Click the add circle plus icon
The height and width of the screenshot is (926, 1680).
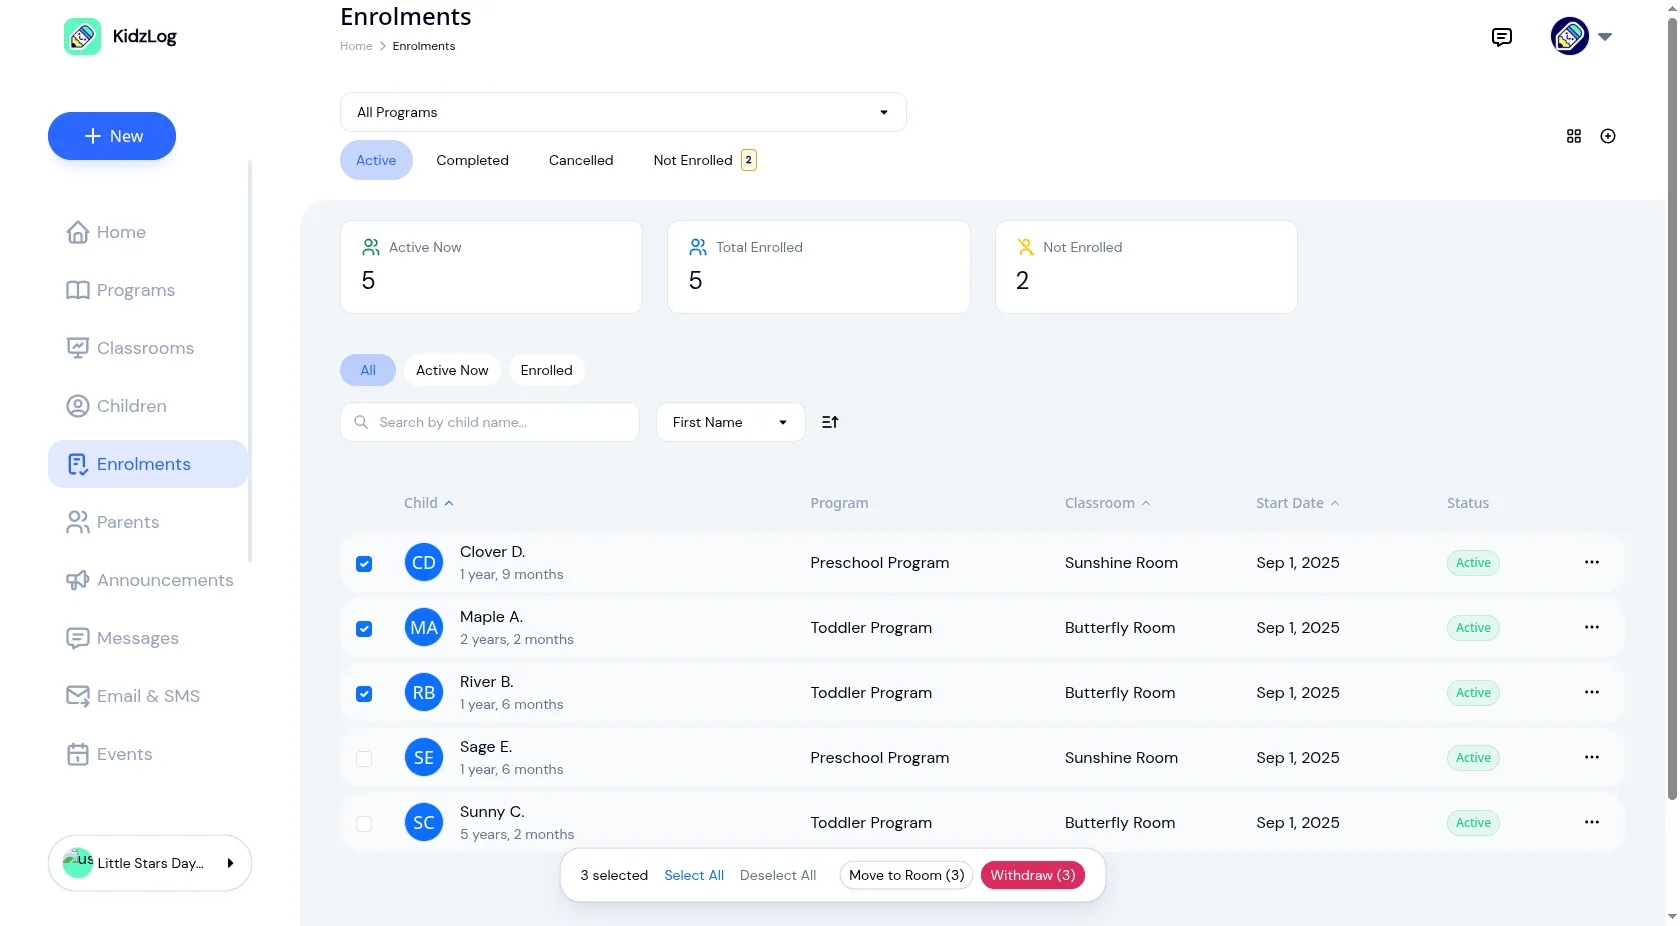(x=1608, y=136)
